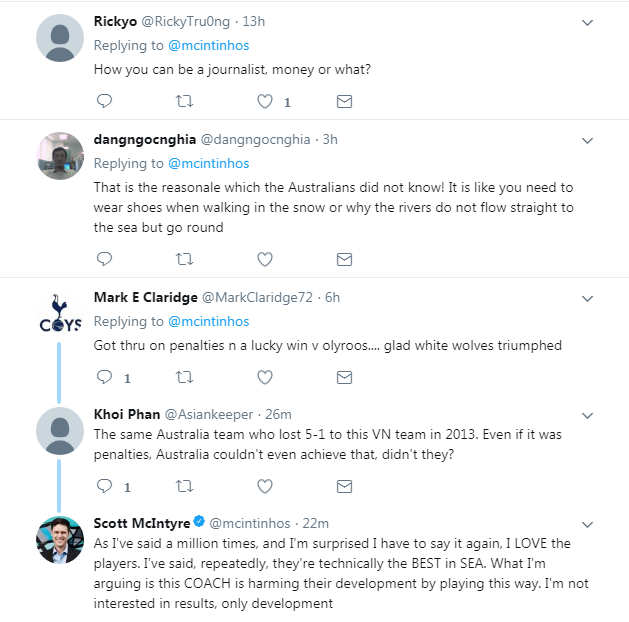Reply to dangngocnghia's tweet
The height and width of the screenshot is (622, 629).
pos(104,259)
